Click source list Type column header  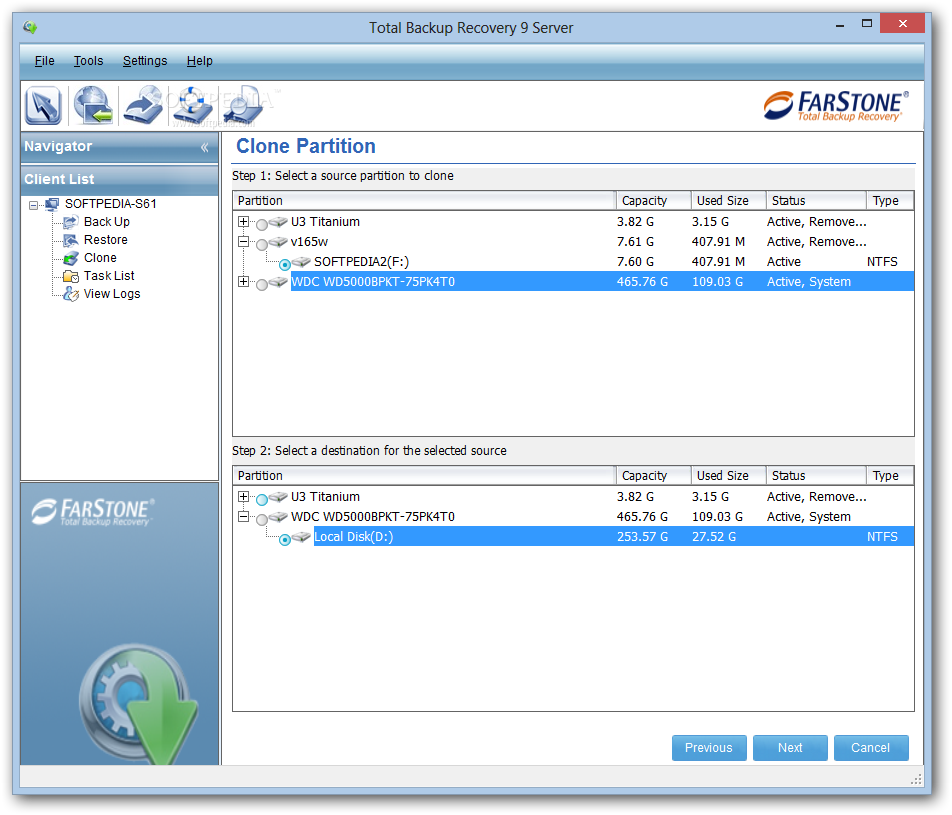(890, 201)
